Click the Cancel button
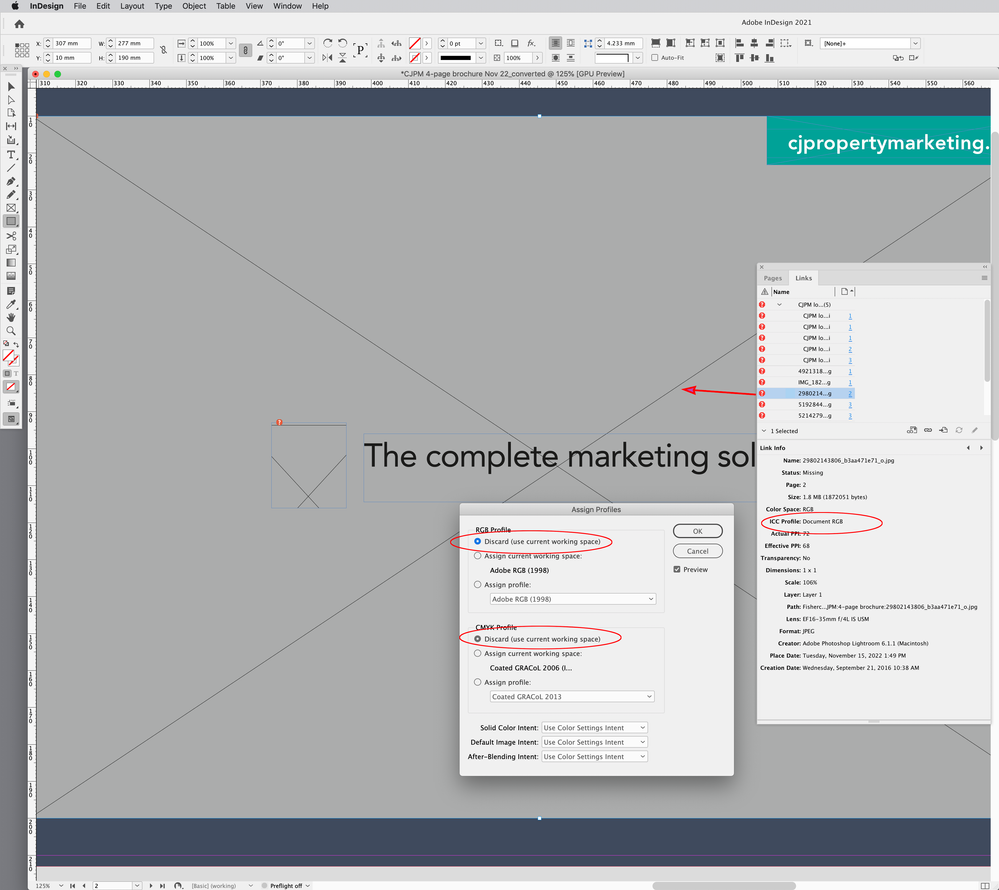This screenshot has height=890, width=999. coord(697,551)
